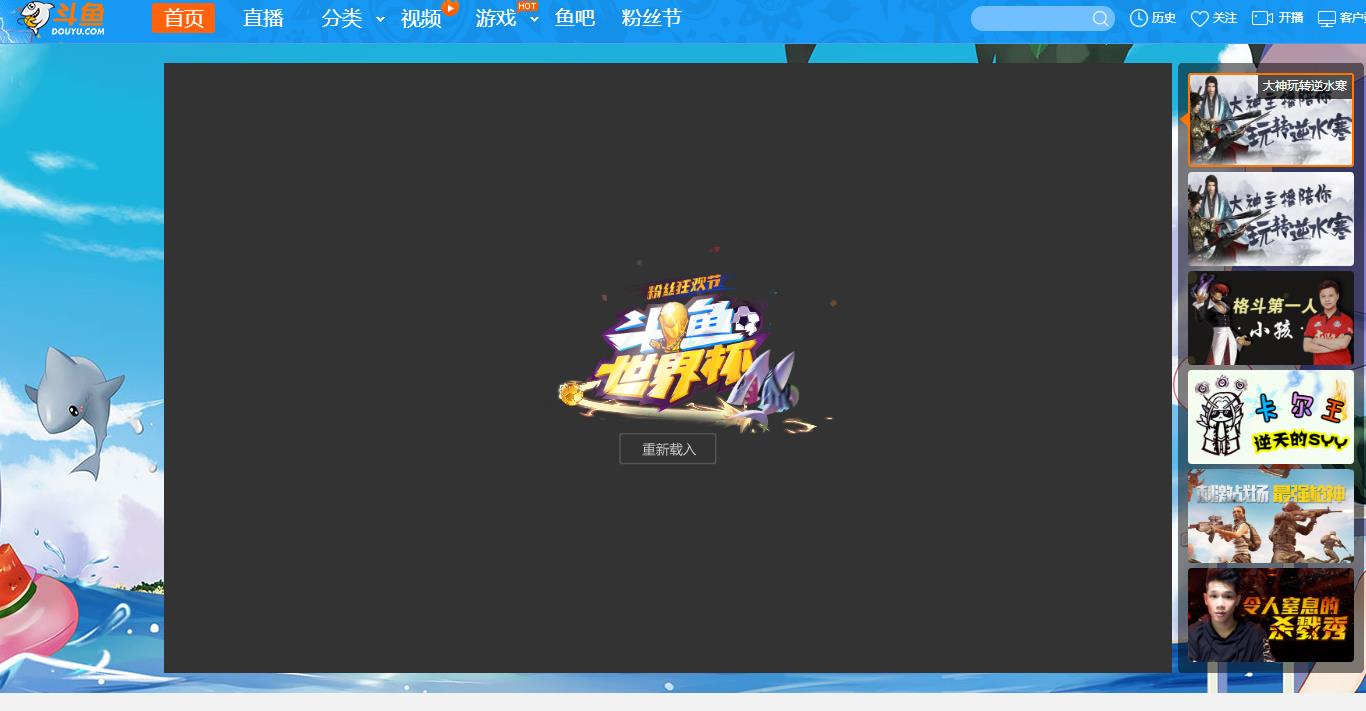Select the highlighted 大神玩转逆水寒 thumbnail
This screenshot has height=711, width=1366.
(1270, 120)
